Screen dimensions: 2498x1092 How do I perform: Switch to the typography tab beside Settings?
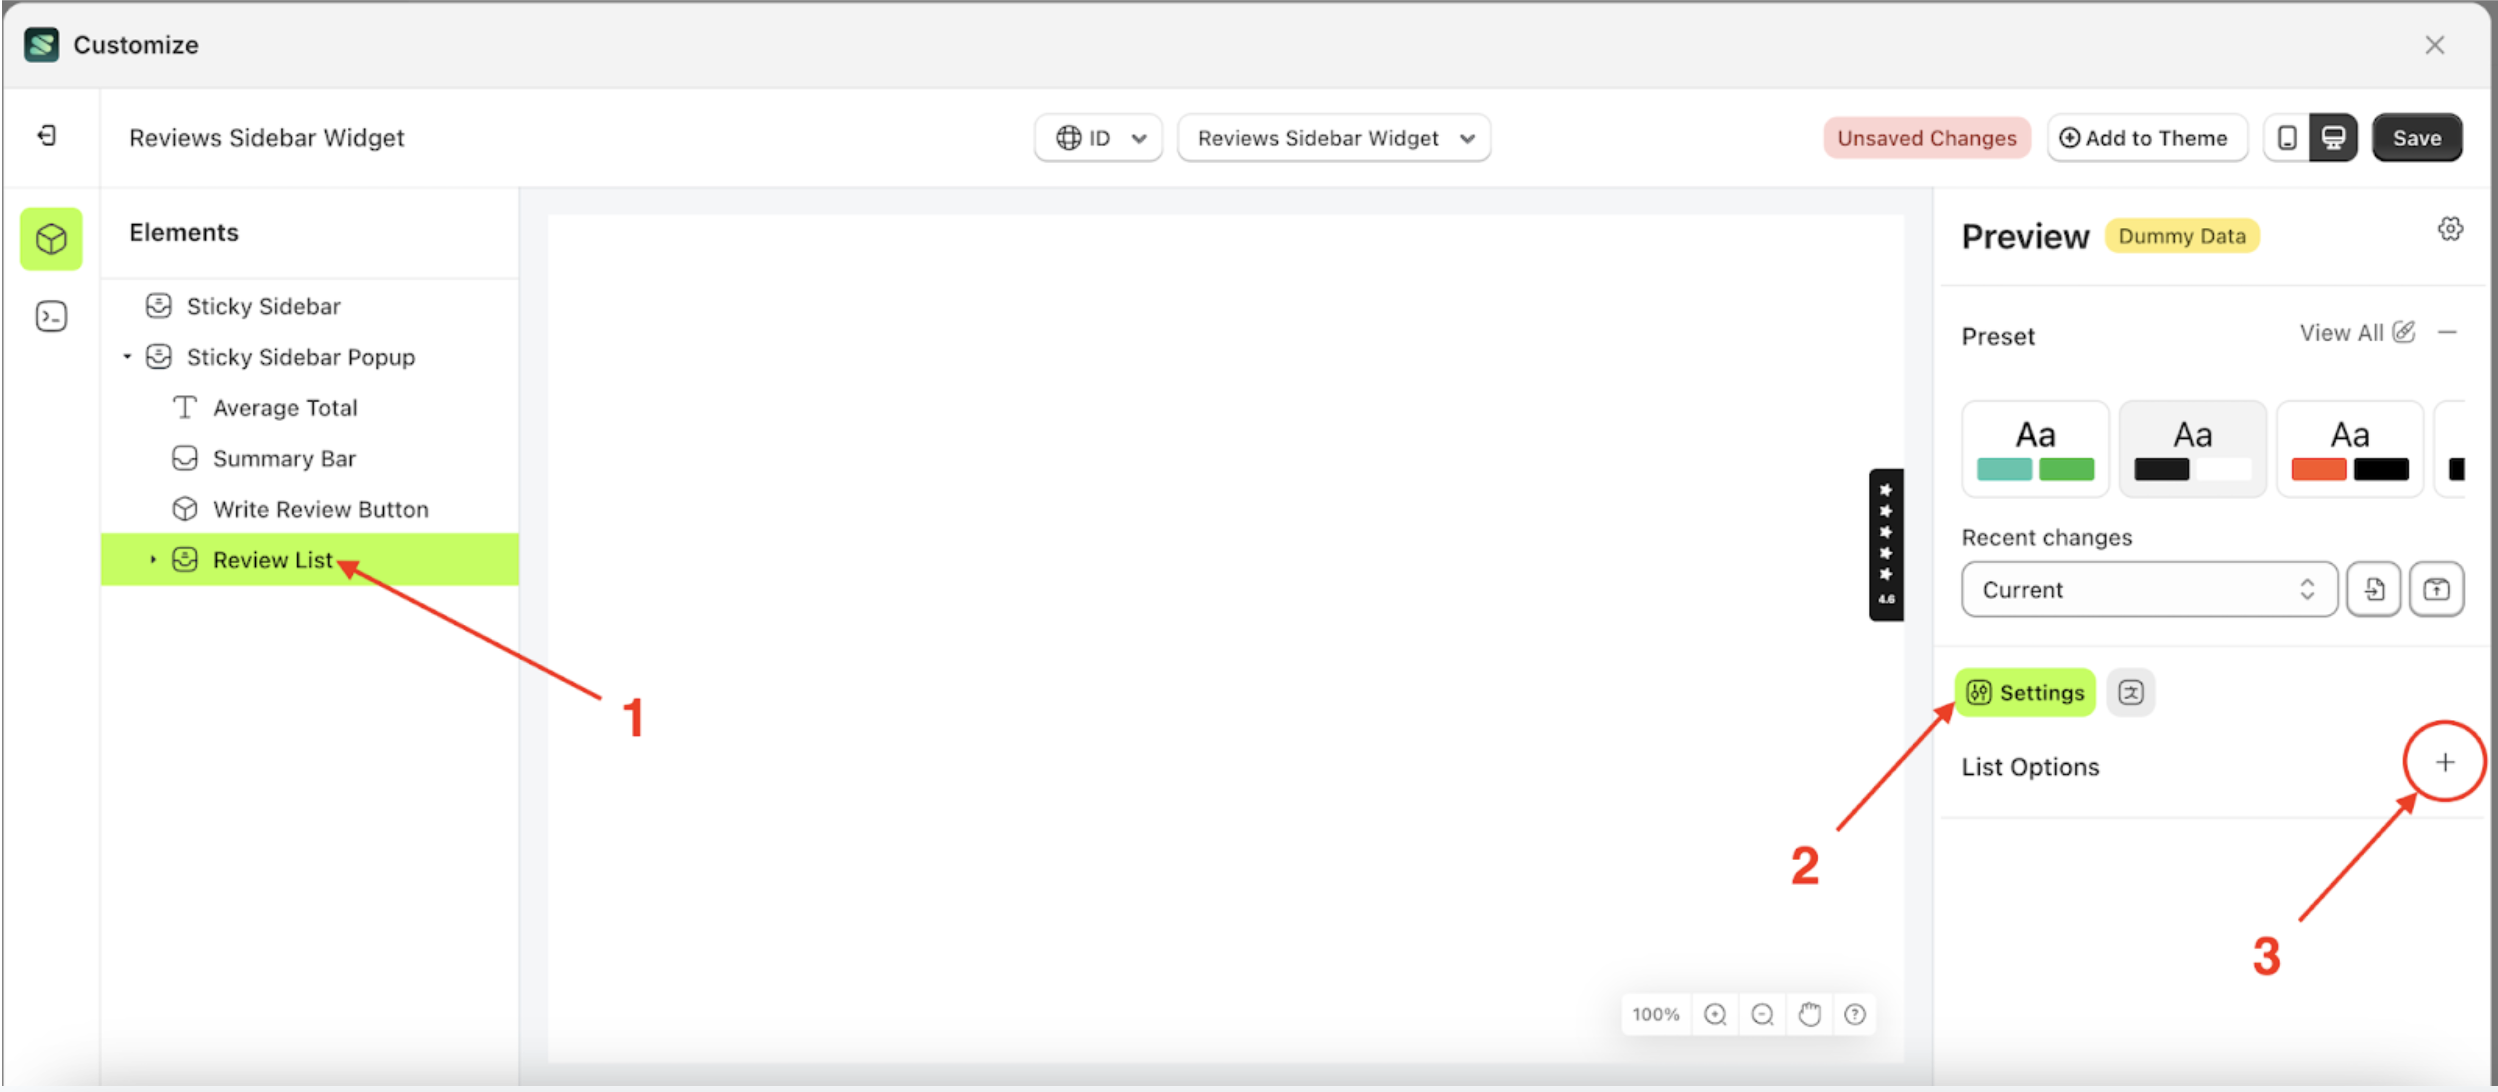point(2131,691)
